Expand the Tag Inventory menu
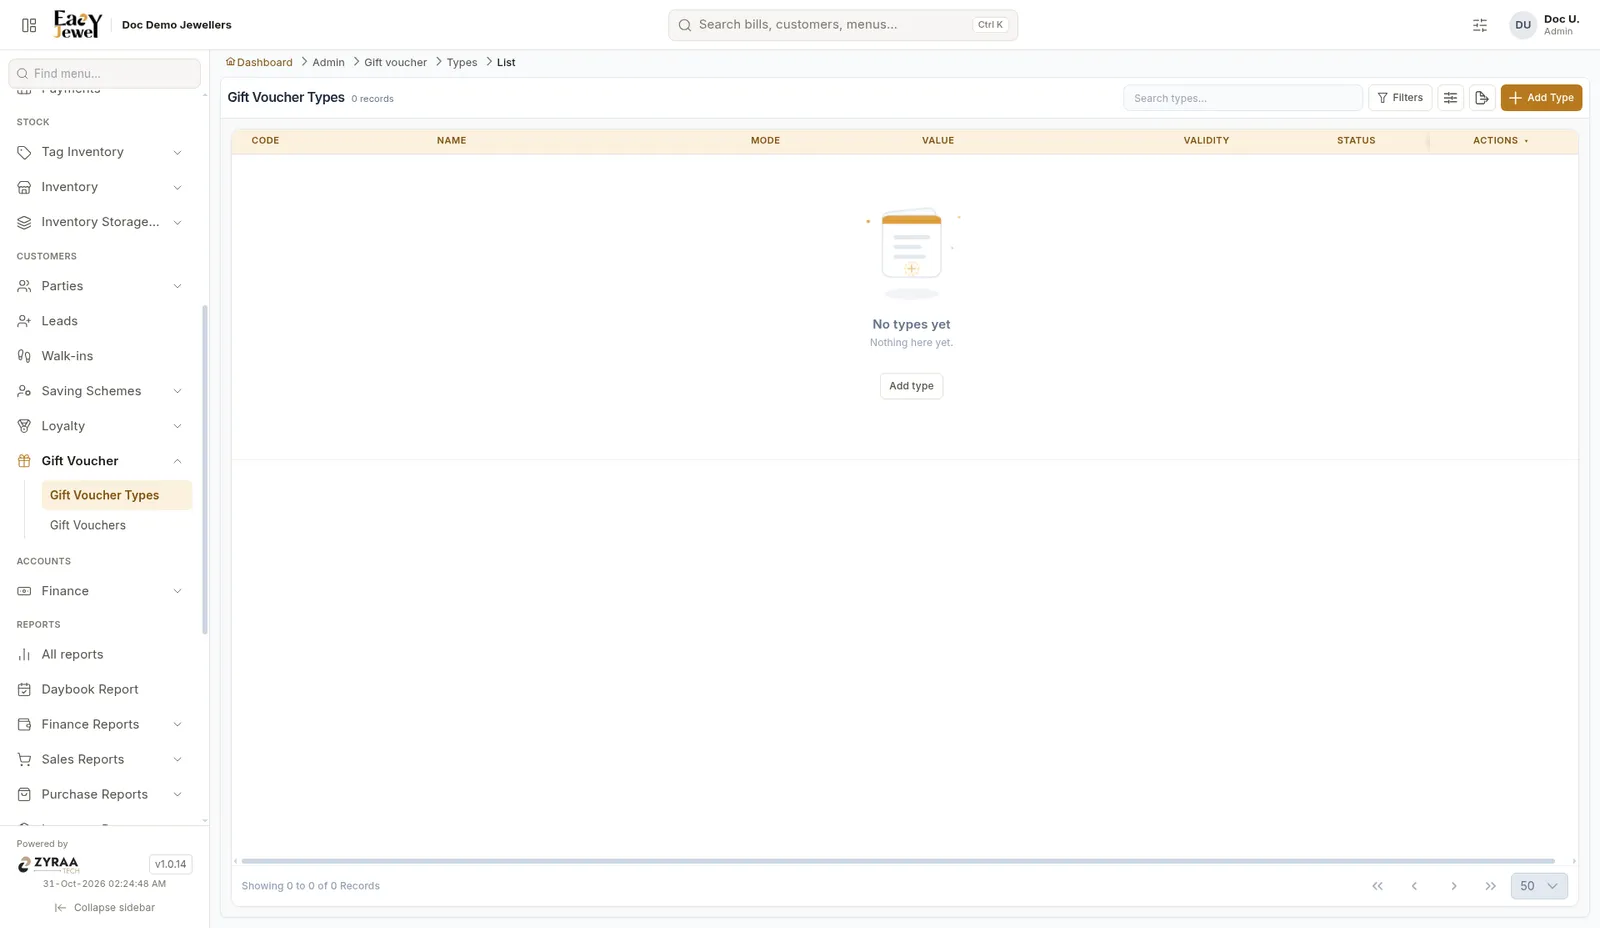 (100, 152)
